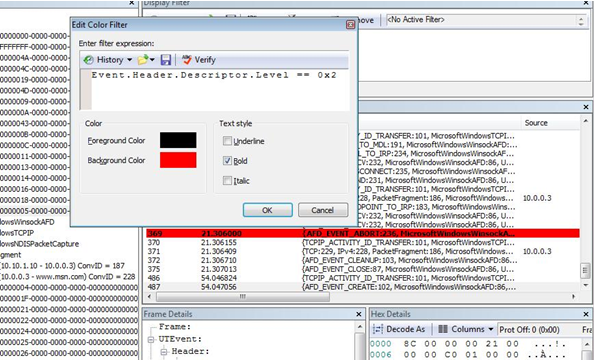Select frame 375 AFD_EVENT_CLOSE row
The image size is (594, 361).
363,269
